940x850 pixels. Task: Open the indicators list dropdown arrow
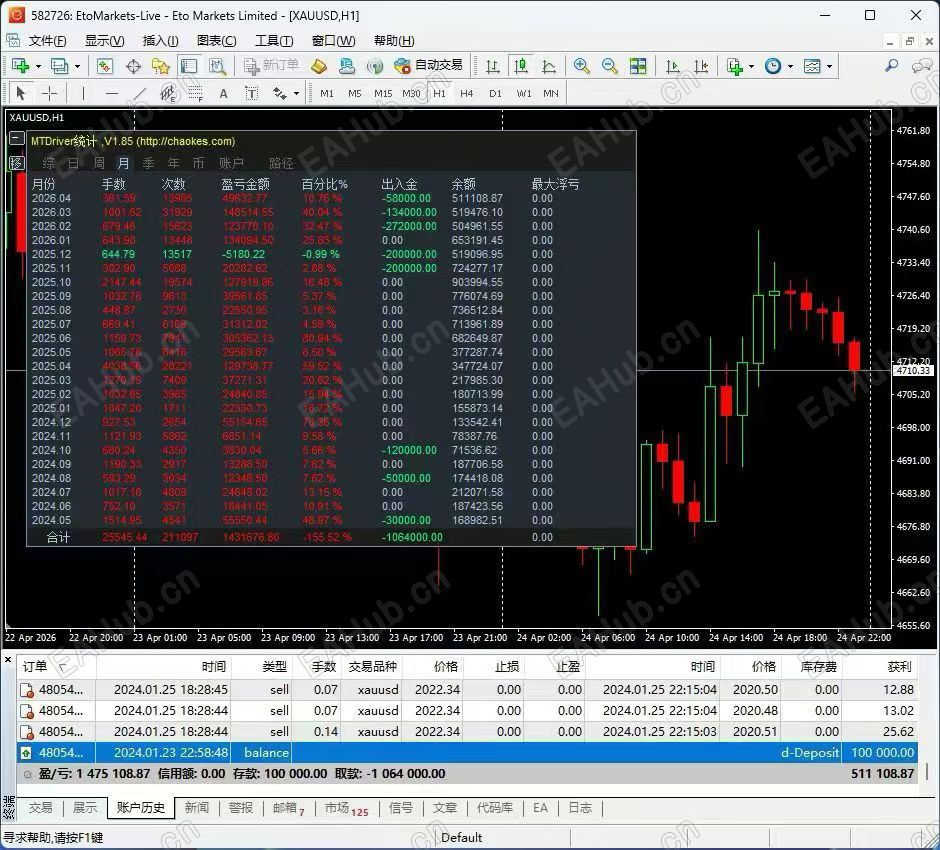tap(751, 67)
